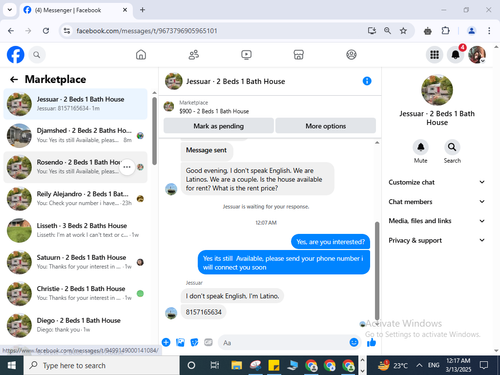Open the emoji picker smiley icon
This screenshot has width=500, height=375.
pyautogui.click(x=354, y=342)
